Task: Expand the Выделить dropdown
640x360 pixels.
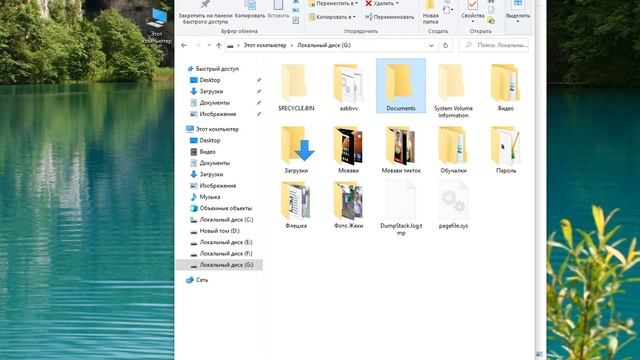Action: coord(518,21)
